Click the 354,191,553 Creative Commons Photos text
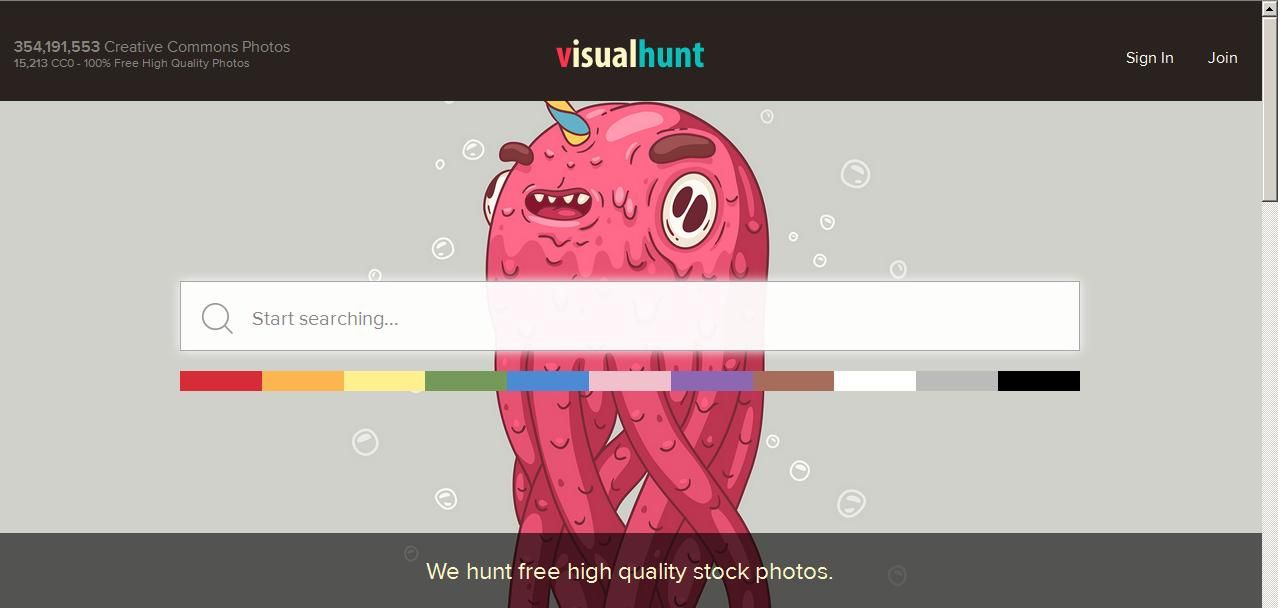Image resolution: width=1280 pixels, height=608 pixels. coord(152,46)
